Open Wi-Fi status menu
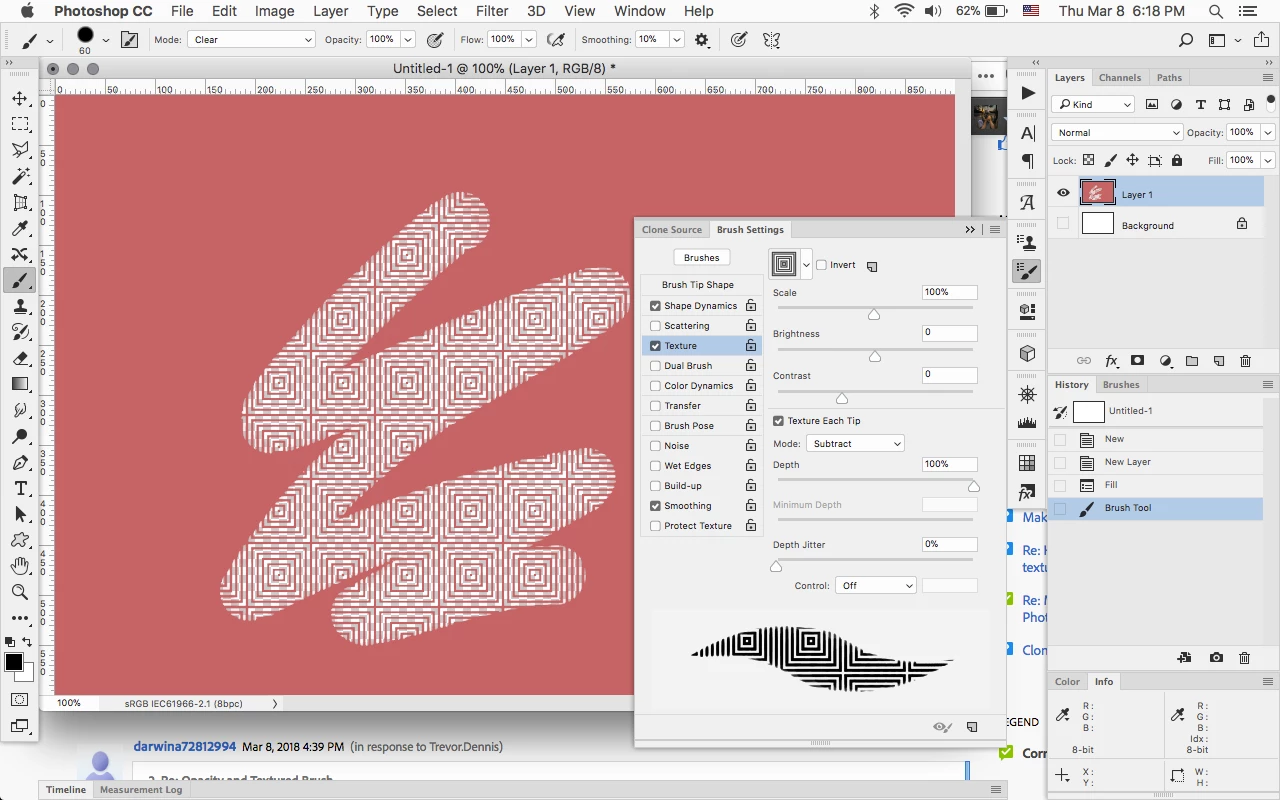 pos(904,12)
